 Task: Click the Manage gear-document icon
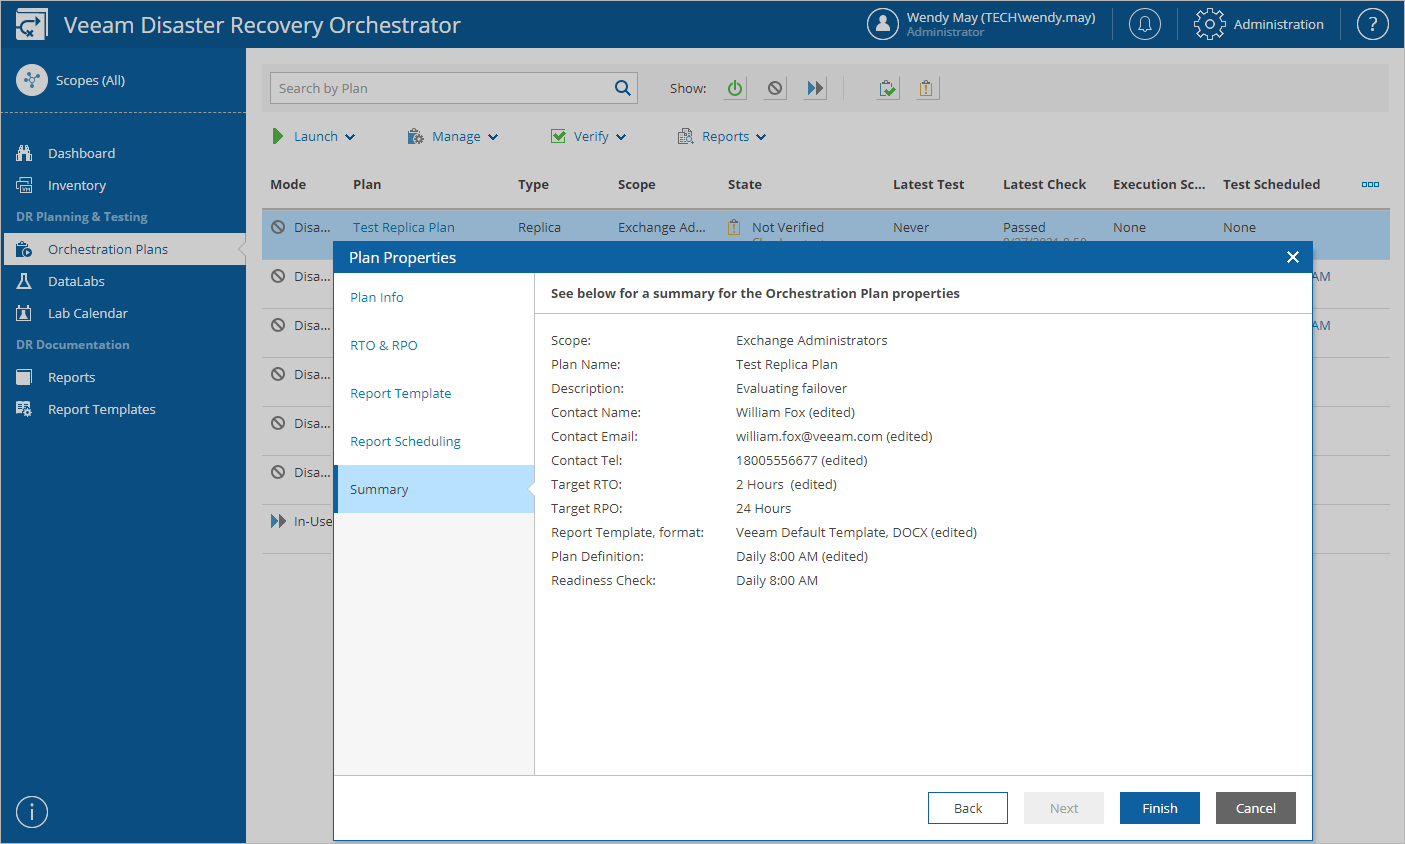pyautogui.click(x=415, y=136)
